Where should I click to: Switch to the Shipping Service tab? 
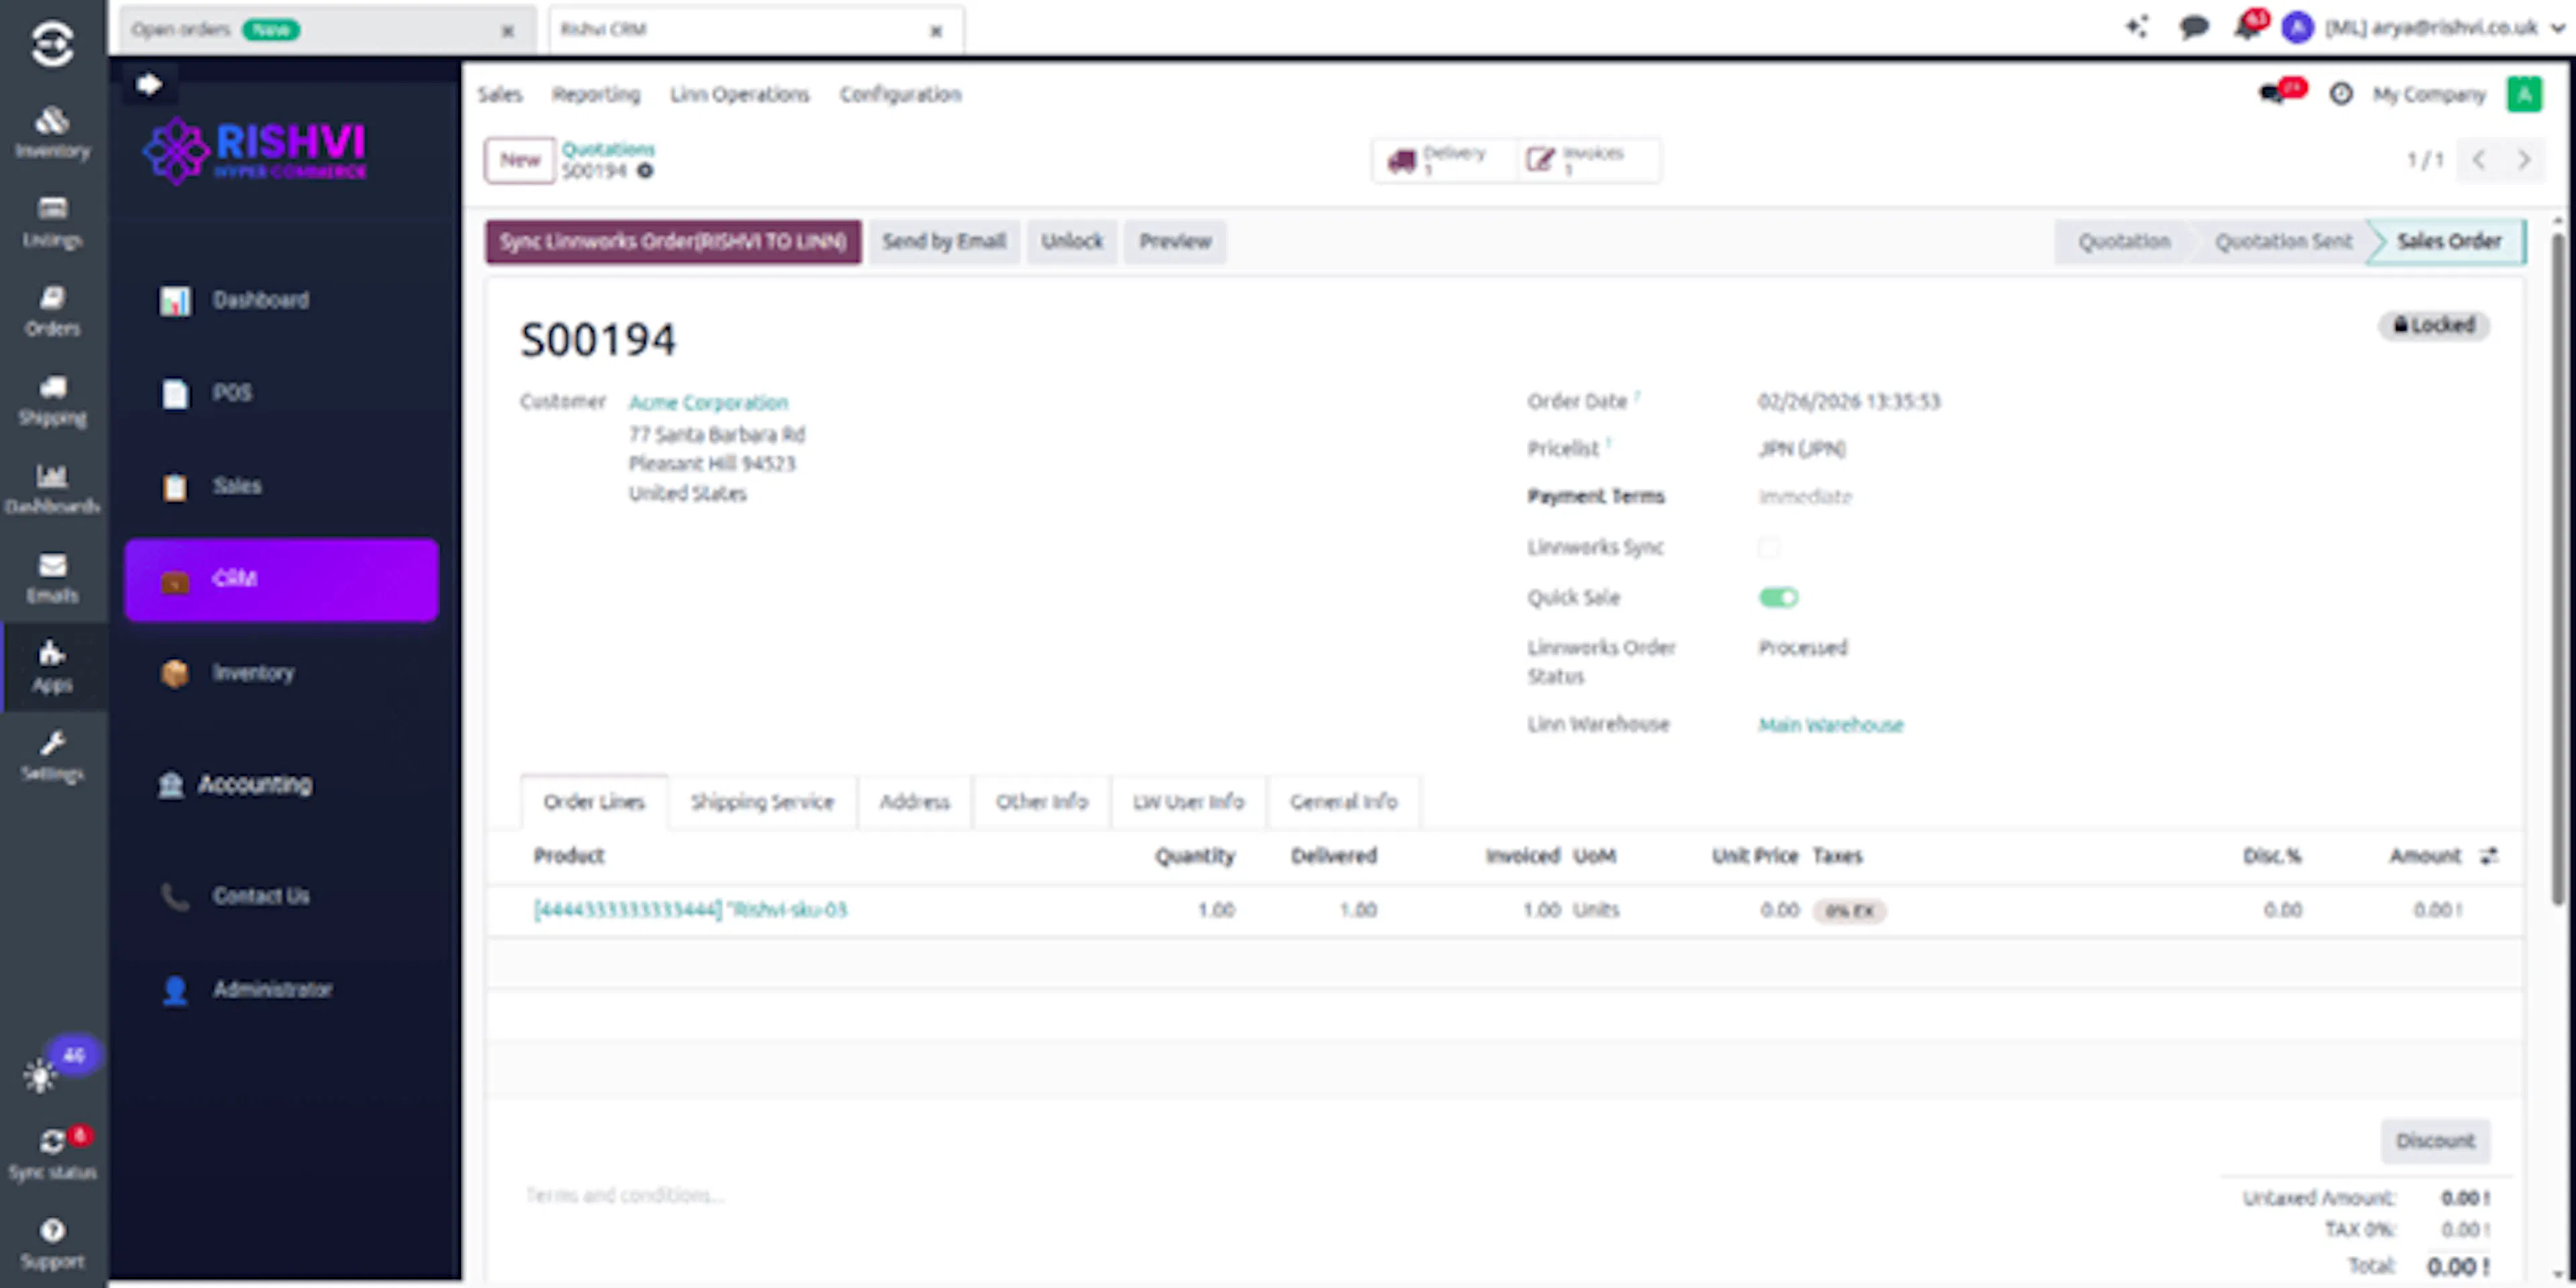pyautogui.click(x=762, y=802)
